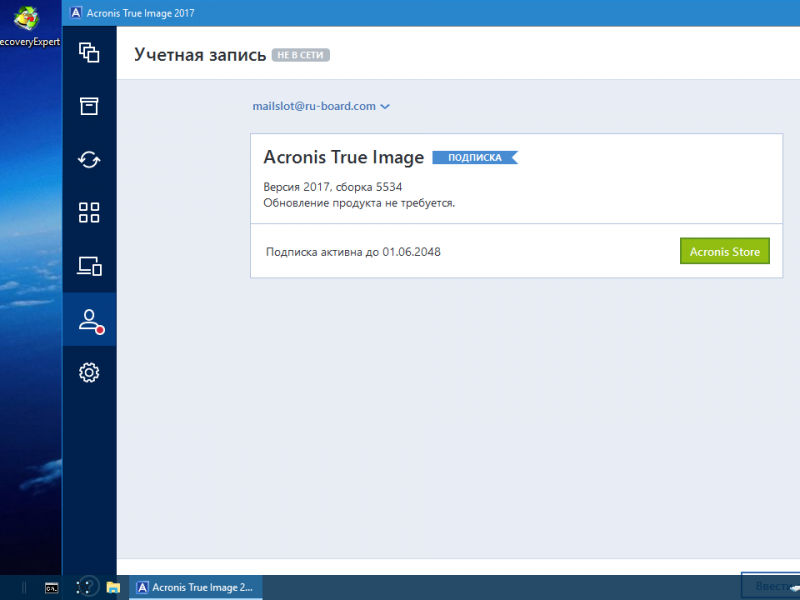Open the RecoveryExpert desktop shortcut

coord(29,26)
